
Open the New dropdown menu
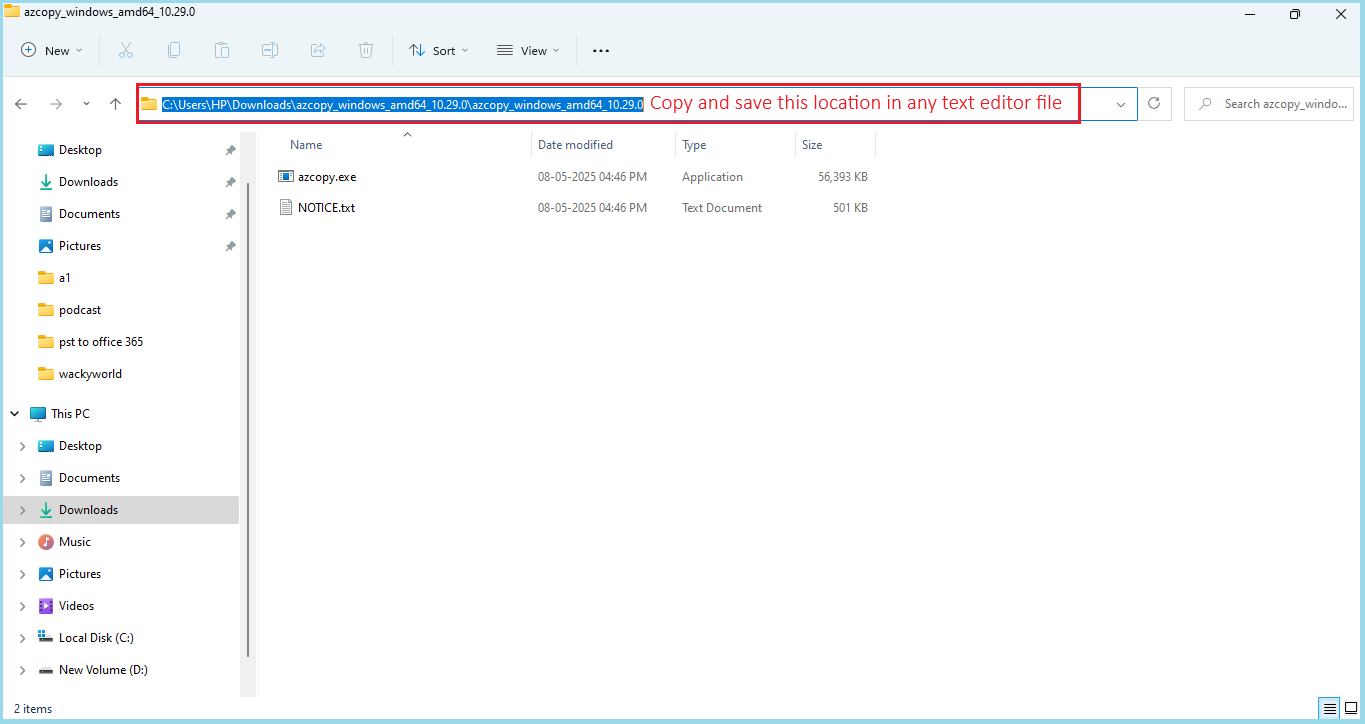pos(52,50)
